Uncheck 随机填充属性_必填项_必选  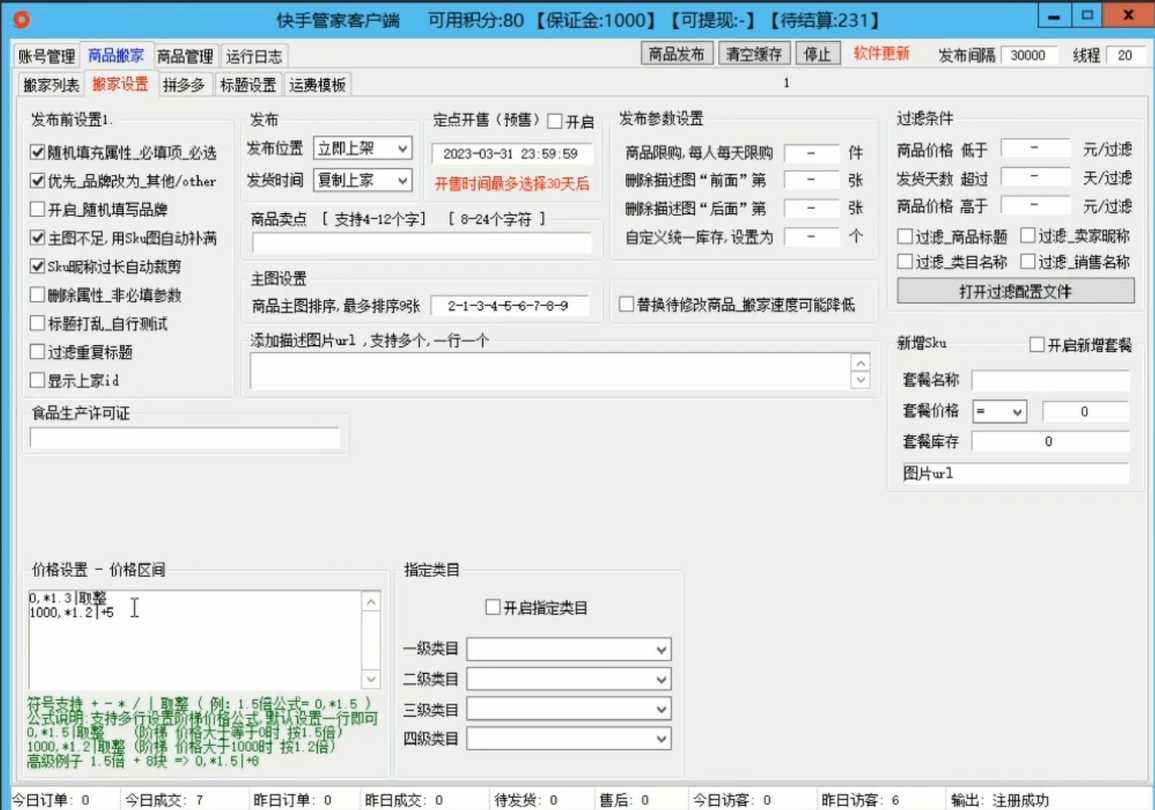[x=38, y=152]
